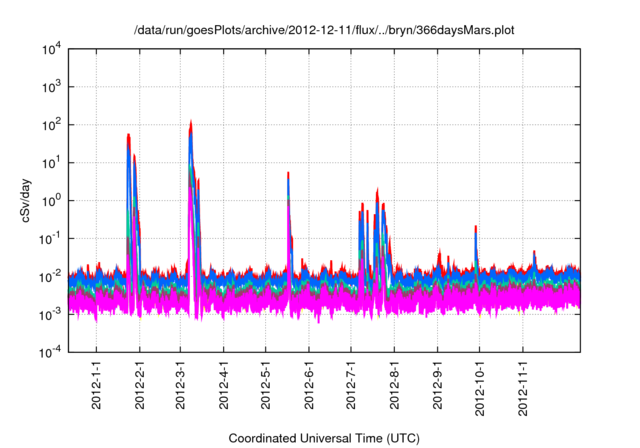This screenshot has height=448, width=640.
Task: Click the tallest red peak in early March
Action: 190,124
